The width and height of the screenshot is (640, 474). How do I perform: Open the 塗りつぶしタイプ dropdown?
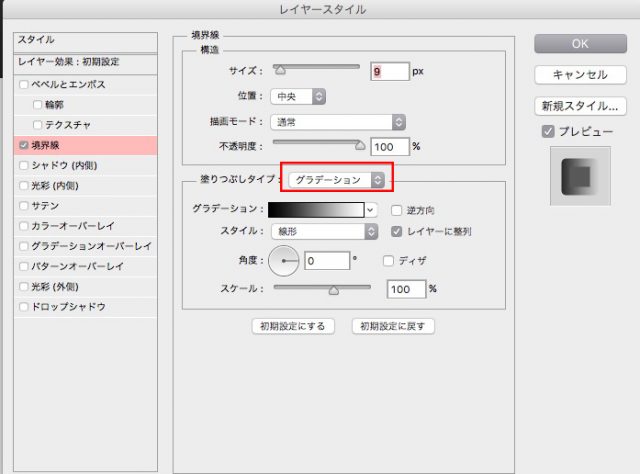click(x=336, y=179)
